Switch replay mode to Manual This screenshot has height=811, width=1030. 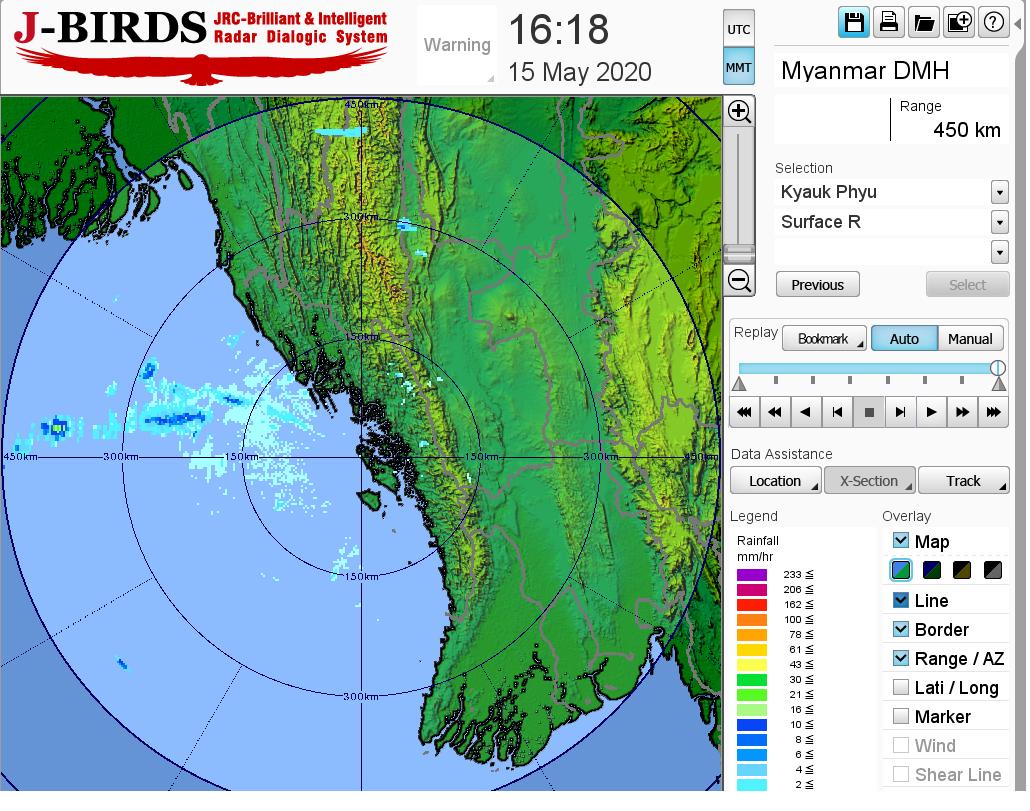pos(969,339)
